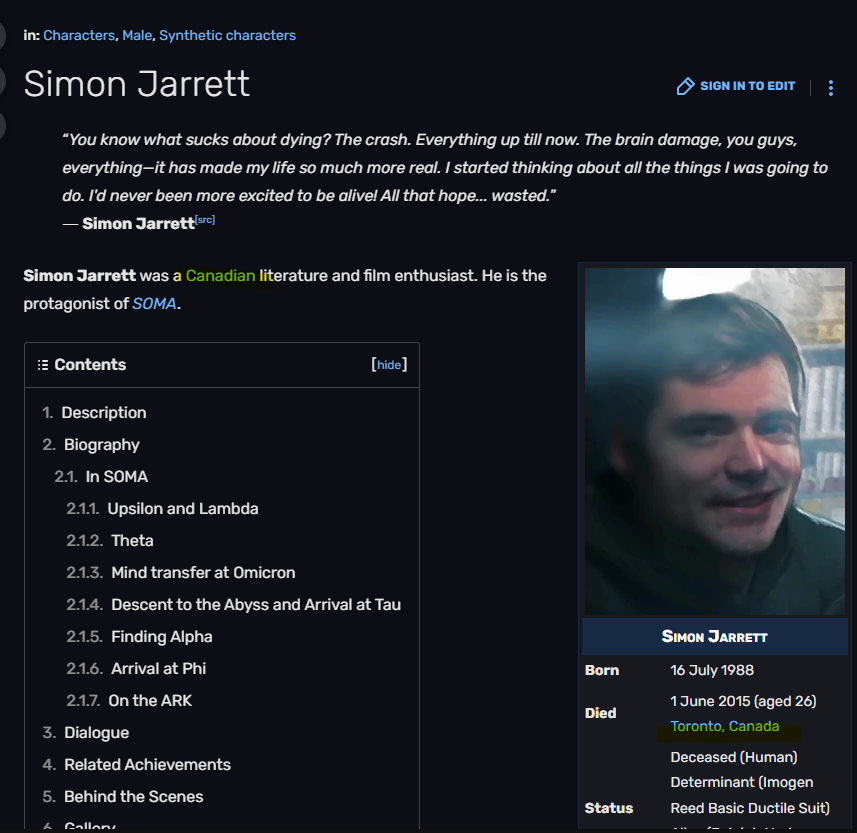857x833 pixels.
Task: Jump to Related Achievements section
Action: pos(148,765)
